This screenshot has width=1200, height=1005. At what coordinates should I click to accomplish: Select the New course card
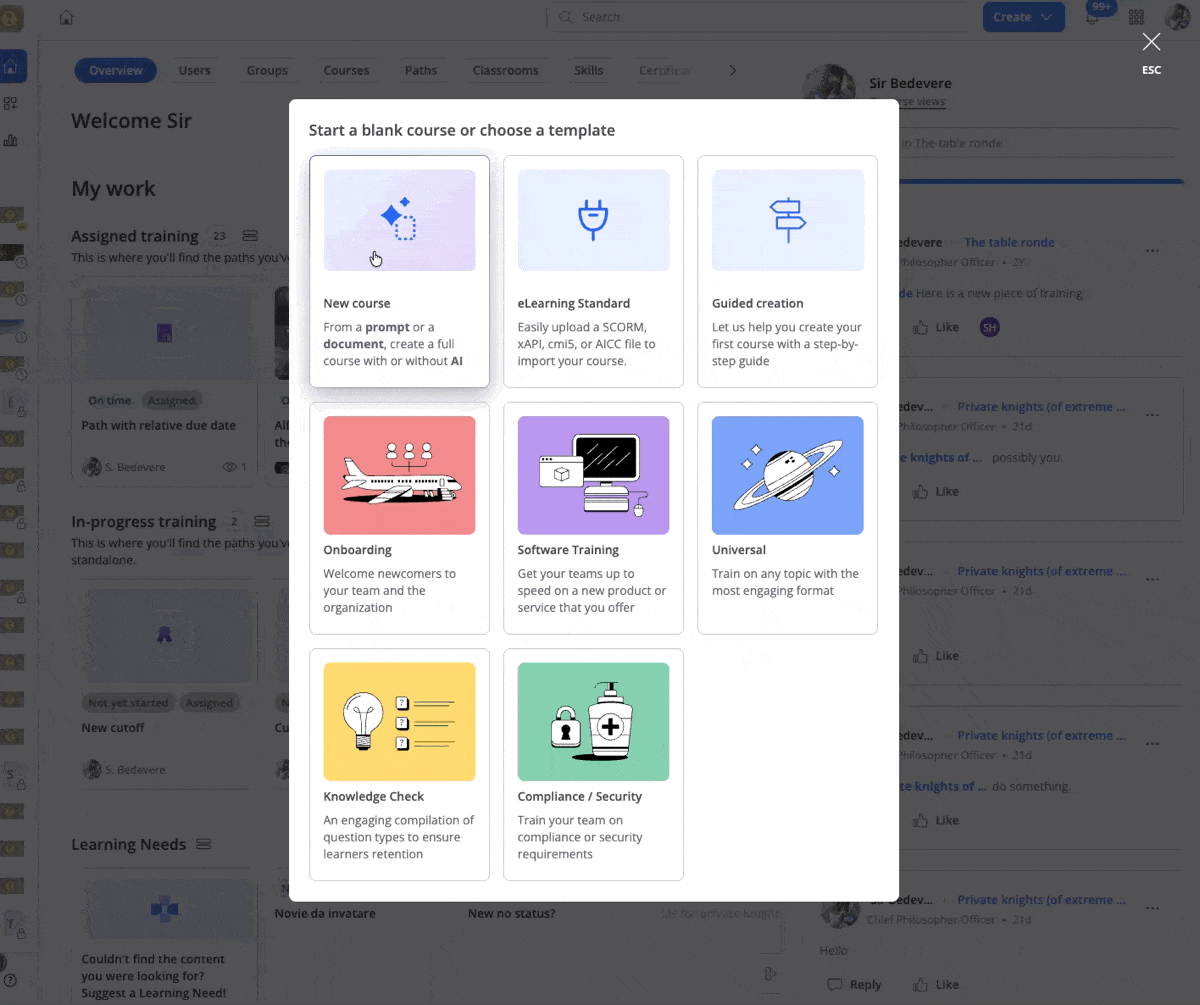tap(399, 271)
